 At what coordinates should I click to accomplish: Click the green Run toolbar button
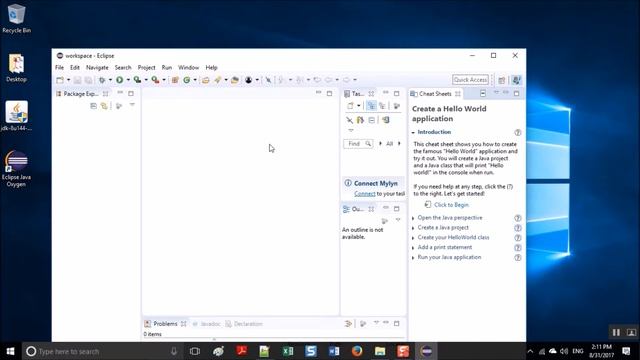(x=120, y=80)
